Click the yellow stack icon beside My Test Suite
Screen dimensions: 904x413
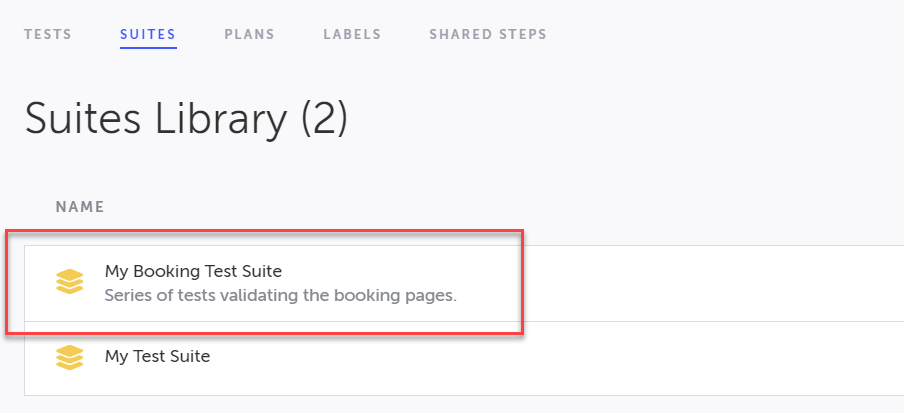69,356
